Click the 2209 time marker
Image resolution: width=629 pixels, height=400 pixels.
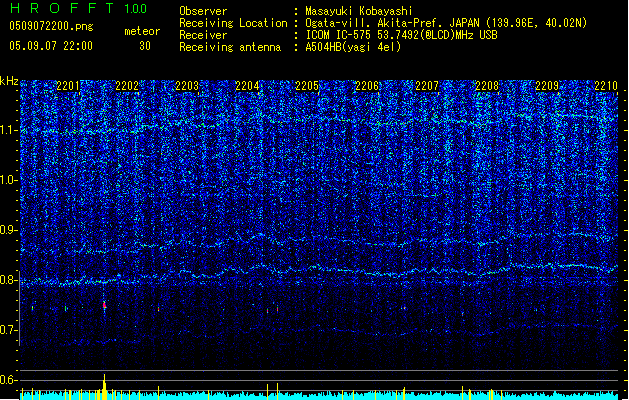547,87
